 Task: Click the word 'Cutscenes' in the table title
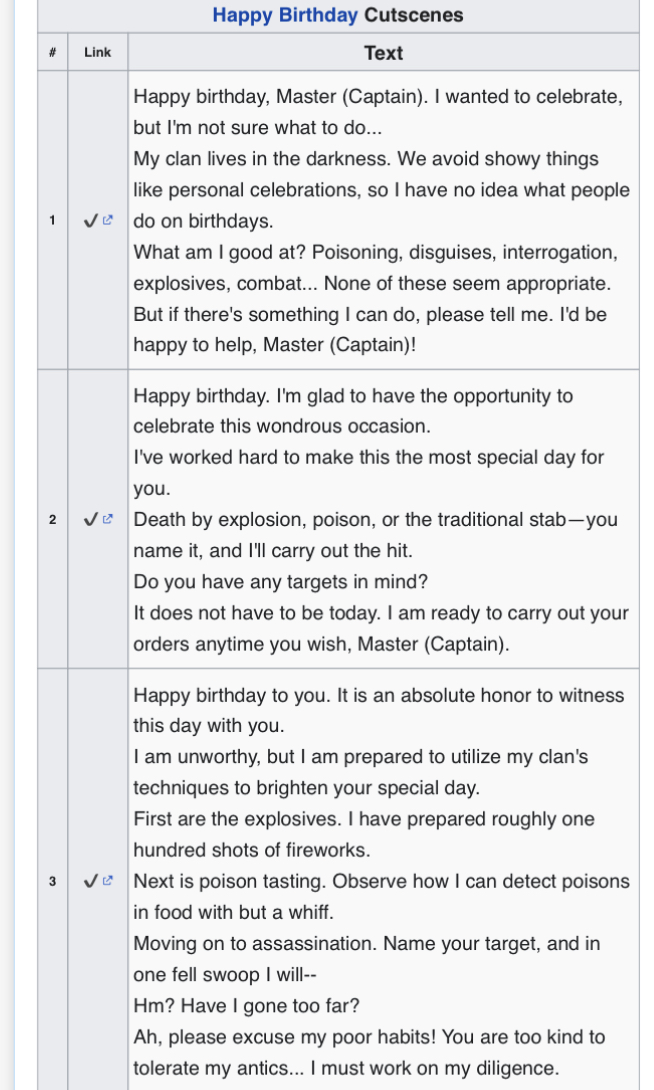(x=413, y=15)
